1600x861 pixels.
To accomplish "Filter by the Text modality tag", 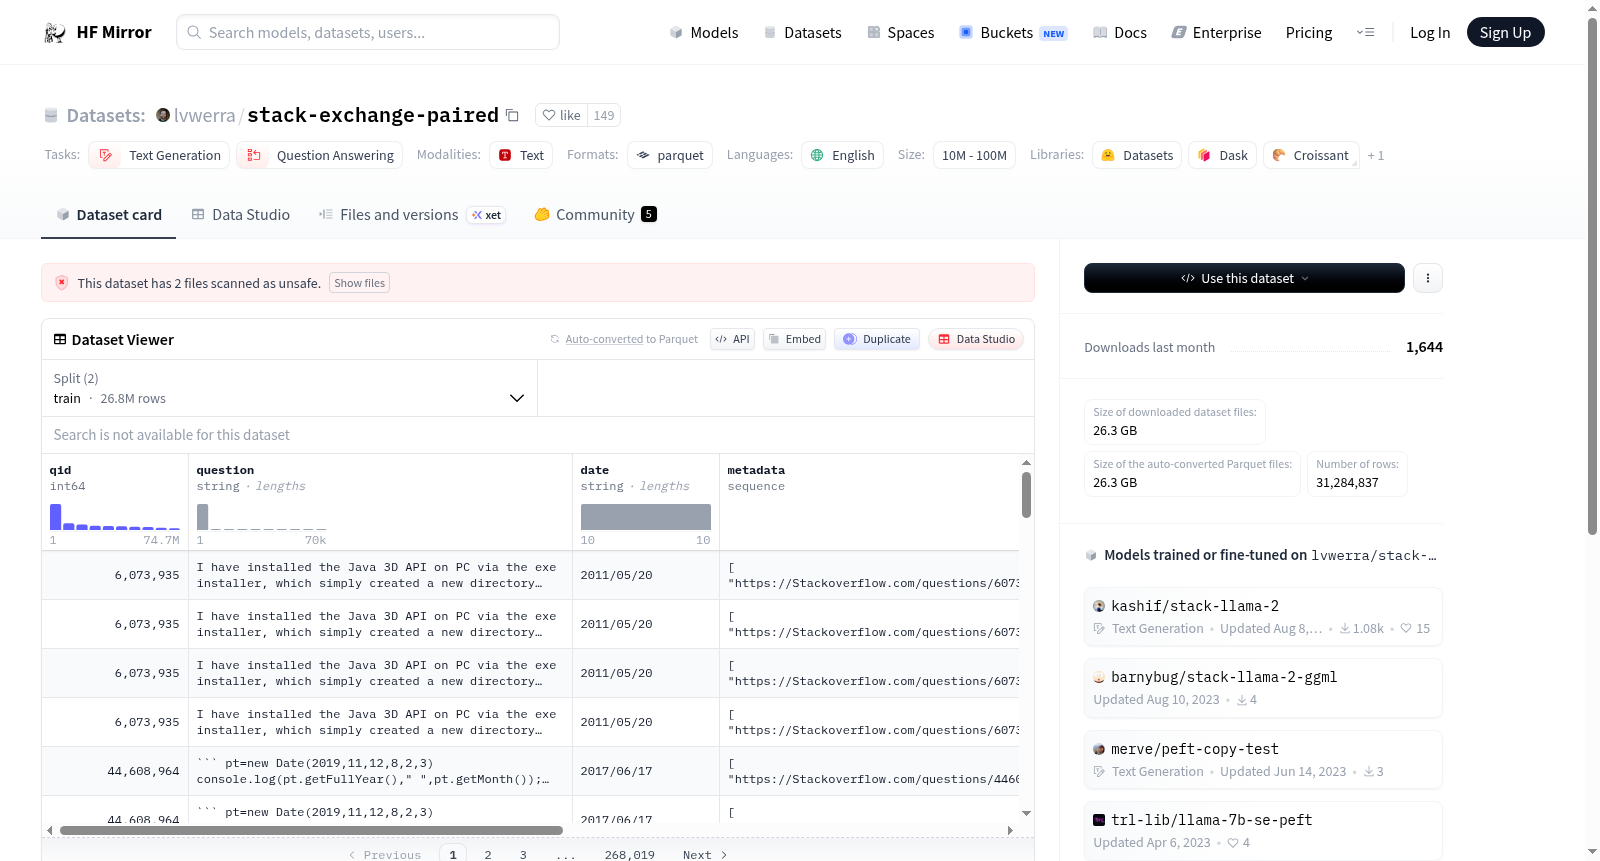I will click(521, 155).
